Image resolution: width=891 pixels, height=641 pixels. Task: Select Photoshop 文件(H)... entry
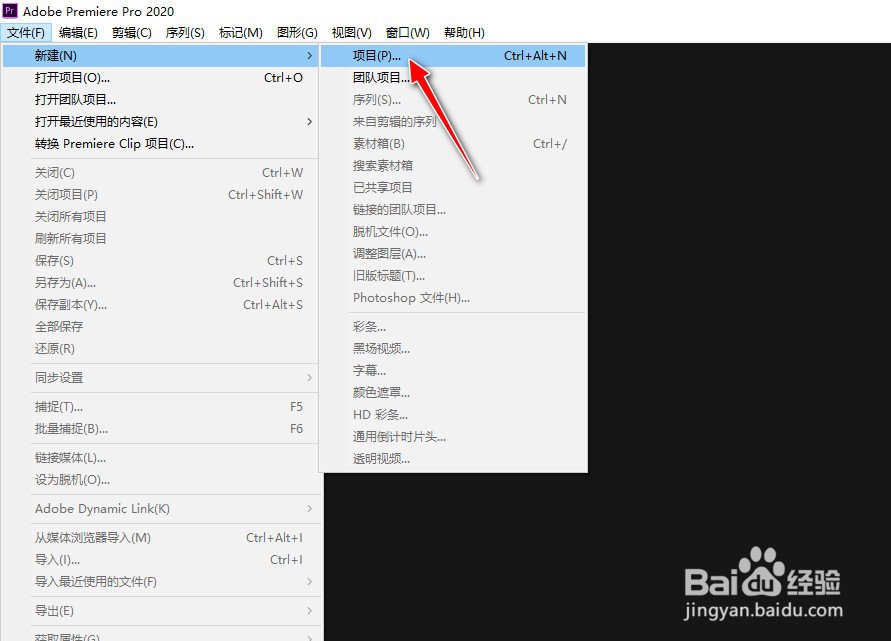click(453, 297)
